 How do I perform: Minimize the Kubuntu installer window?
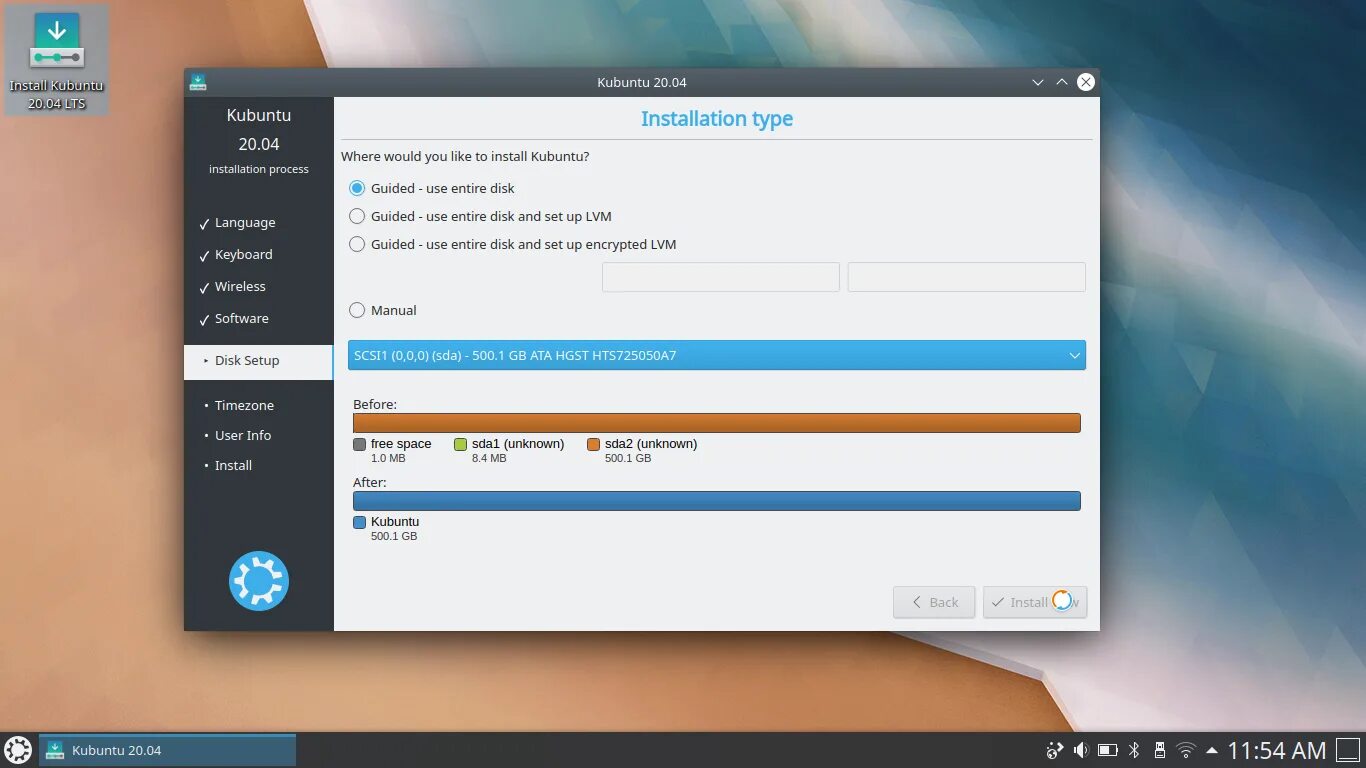coord(1038,82)
